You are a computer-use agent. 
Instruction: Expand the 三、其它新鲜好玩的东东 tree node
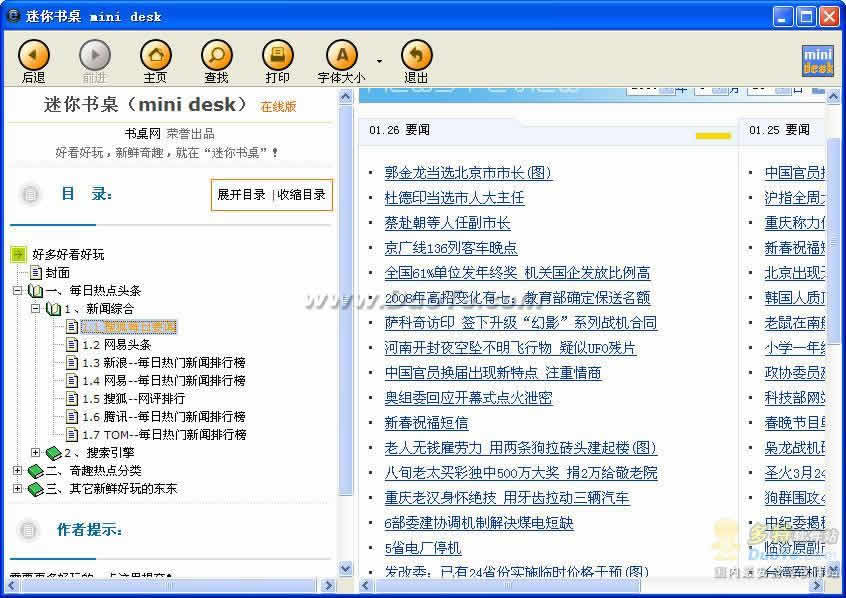[x=17, y=488]
